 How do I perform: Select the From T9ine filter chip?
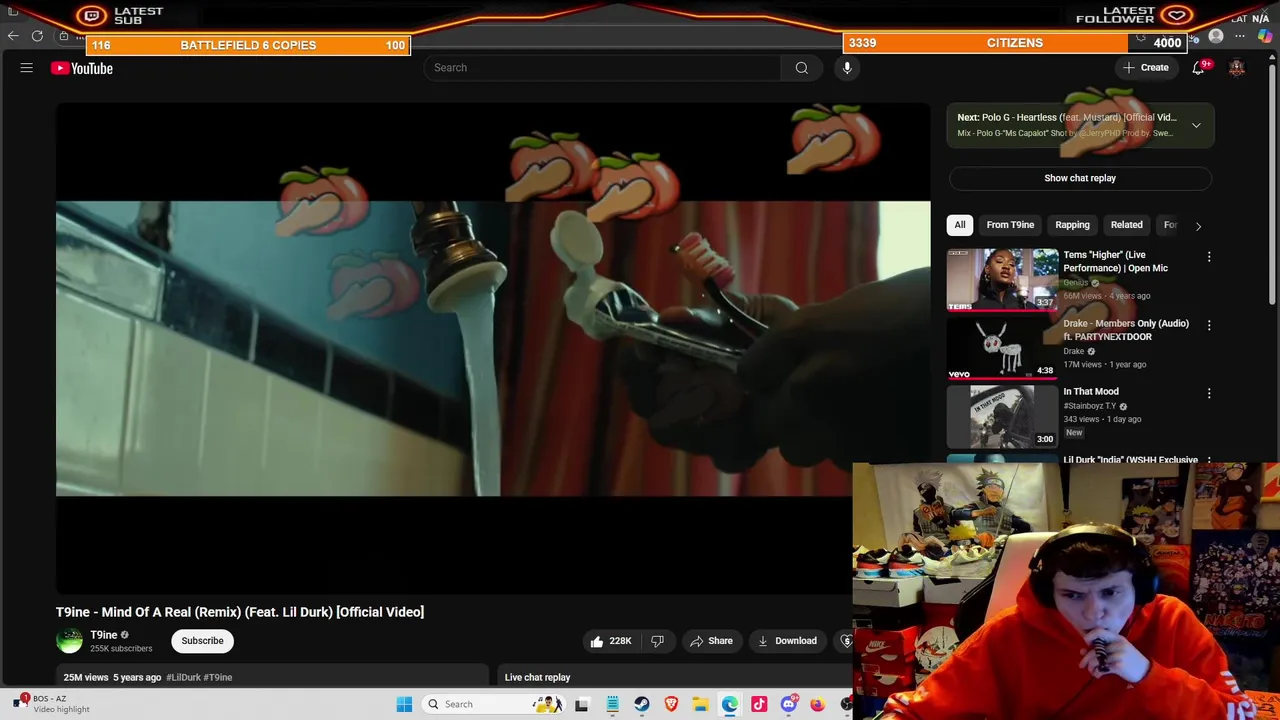click(1010, 225)
